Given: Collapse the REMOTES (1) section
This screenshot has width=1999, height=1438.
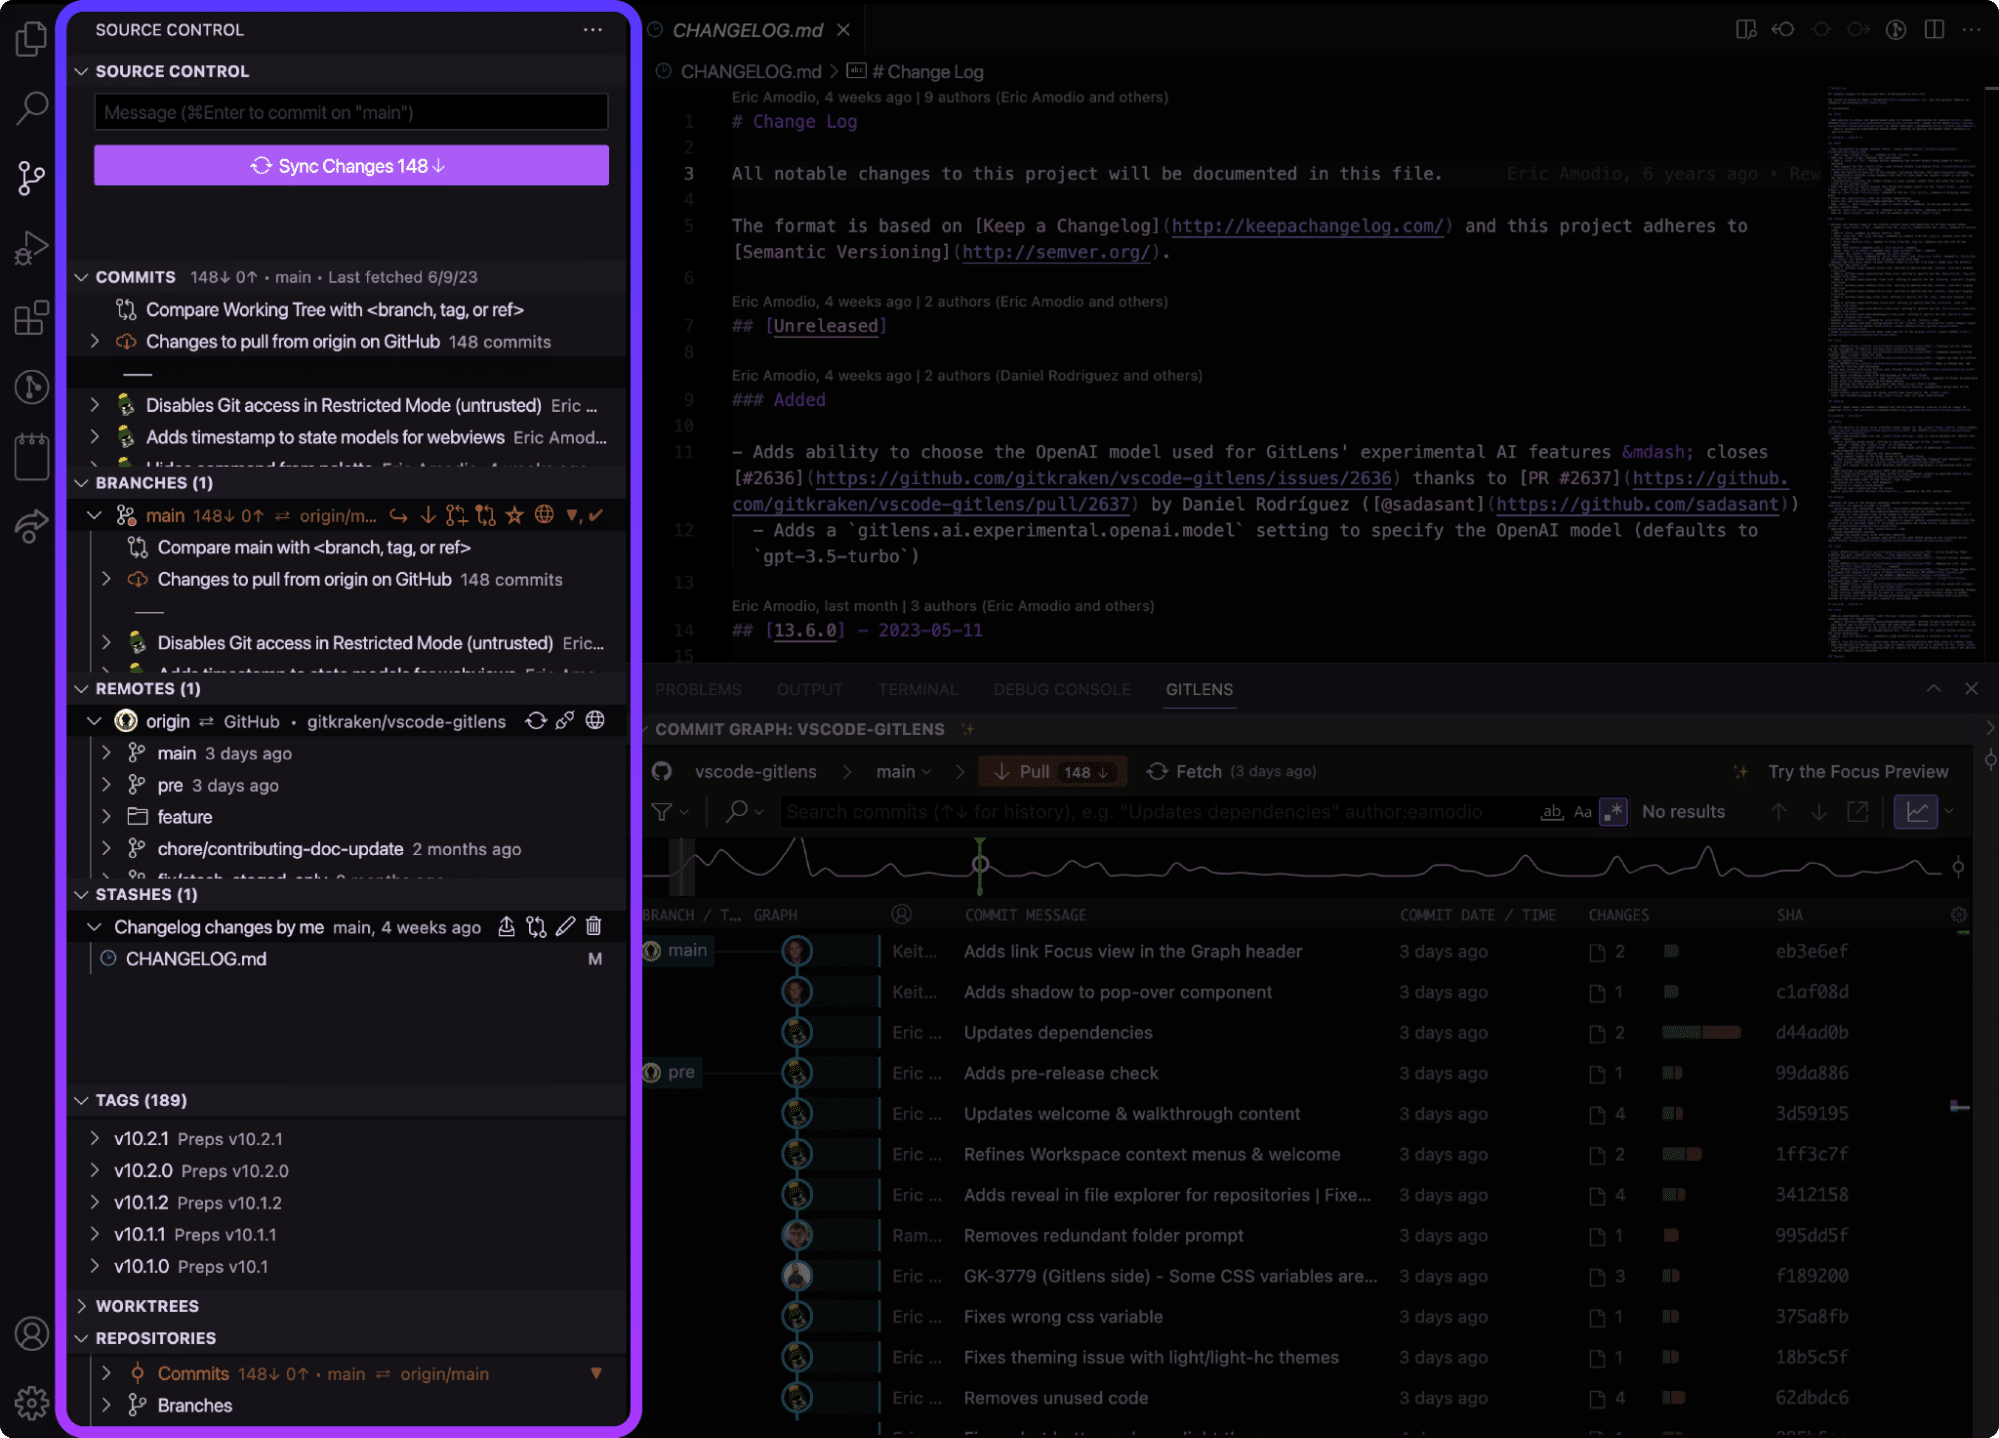Looking at the screenshot, I should tap(81, 689).
